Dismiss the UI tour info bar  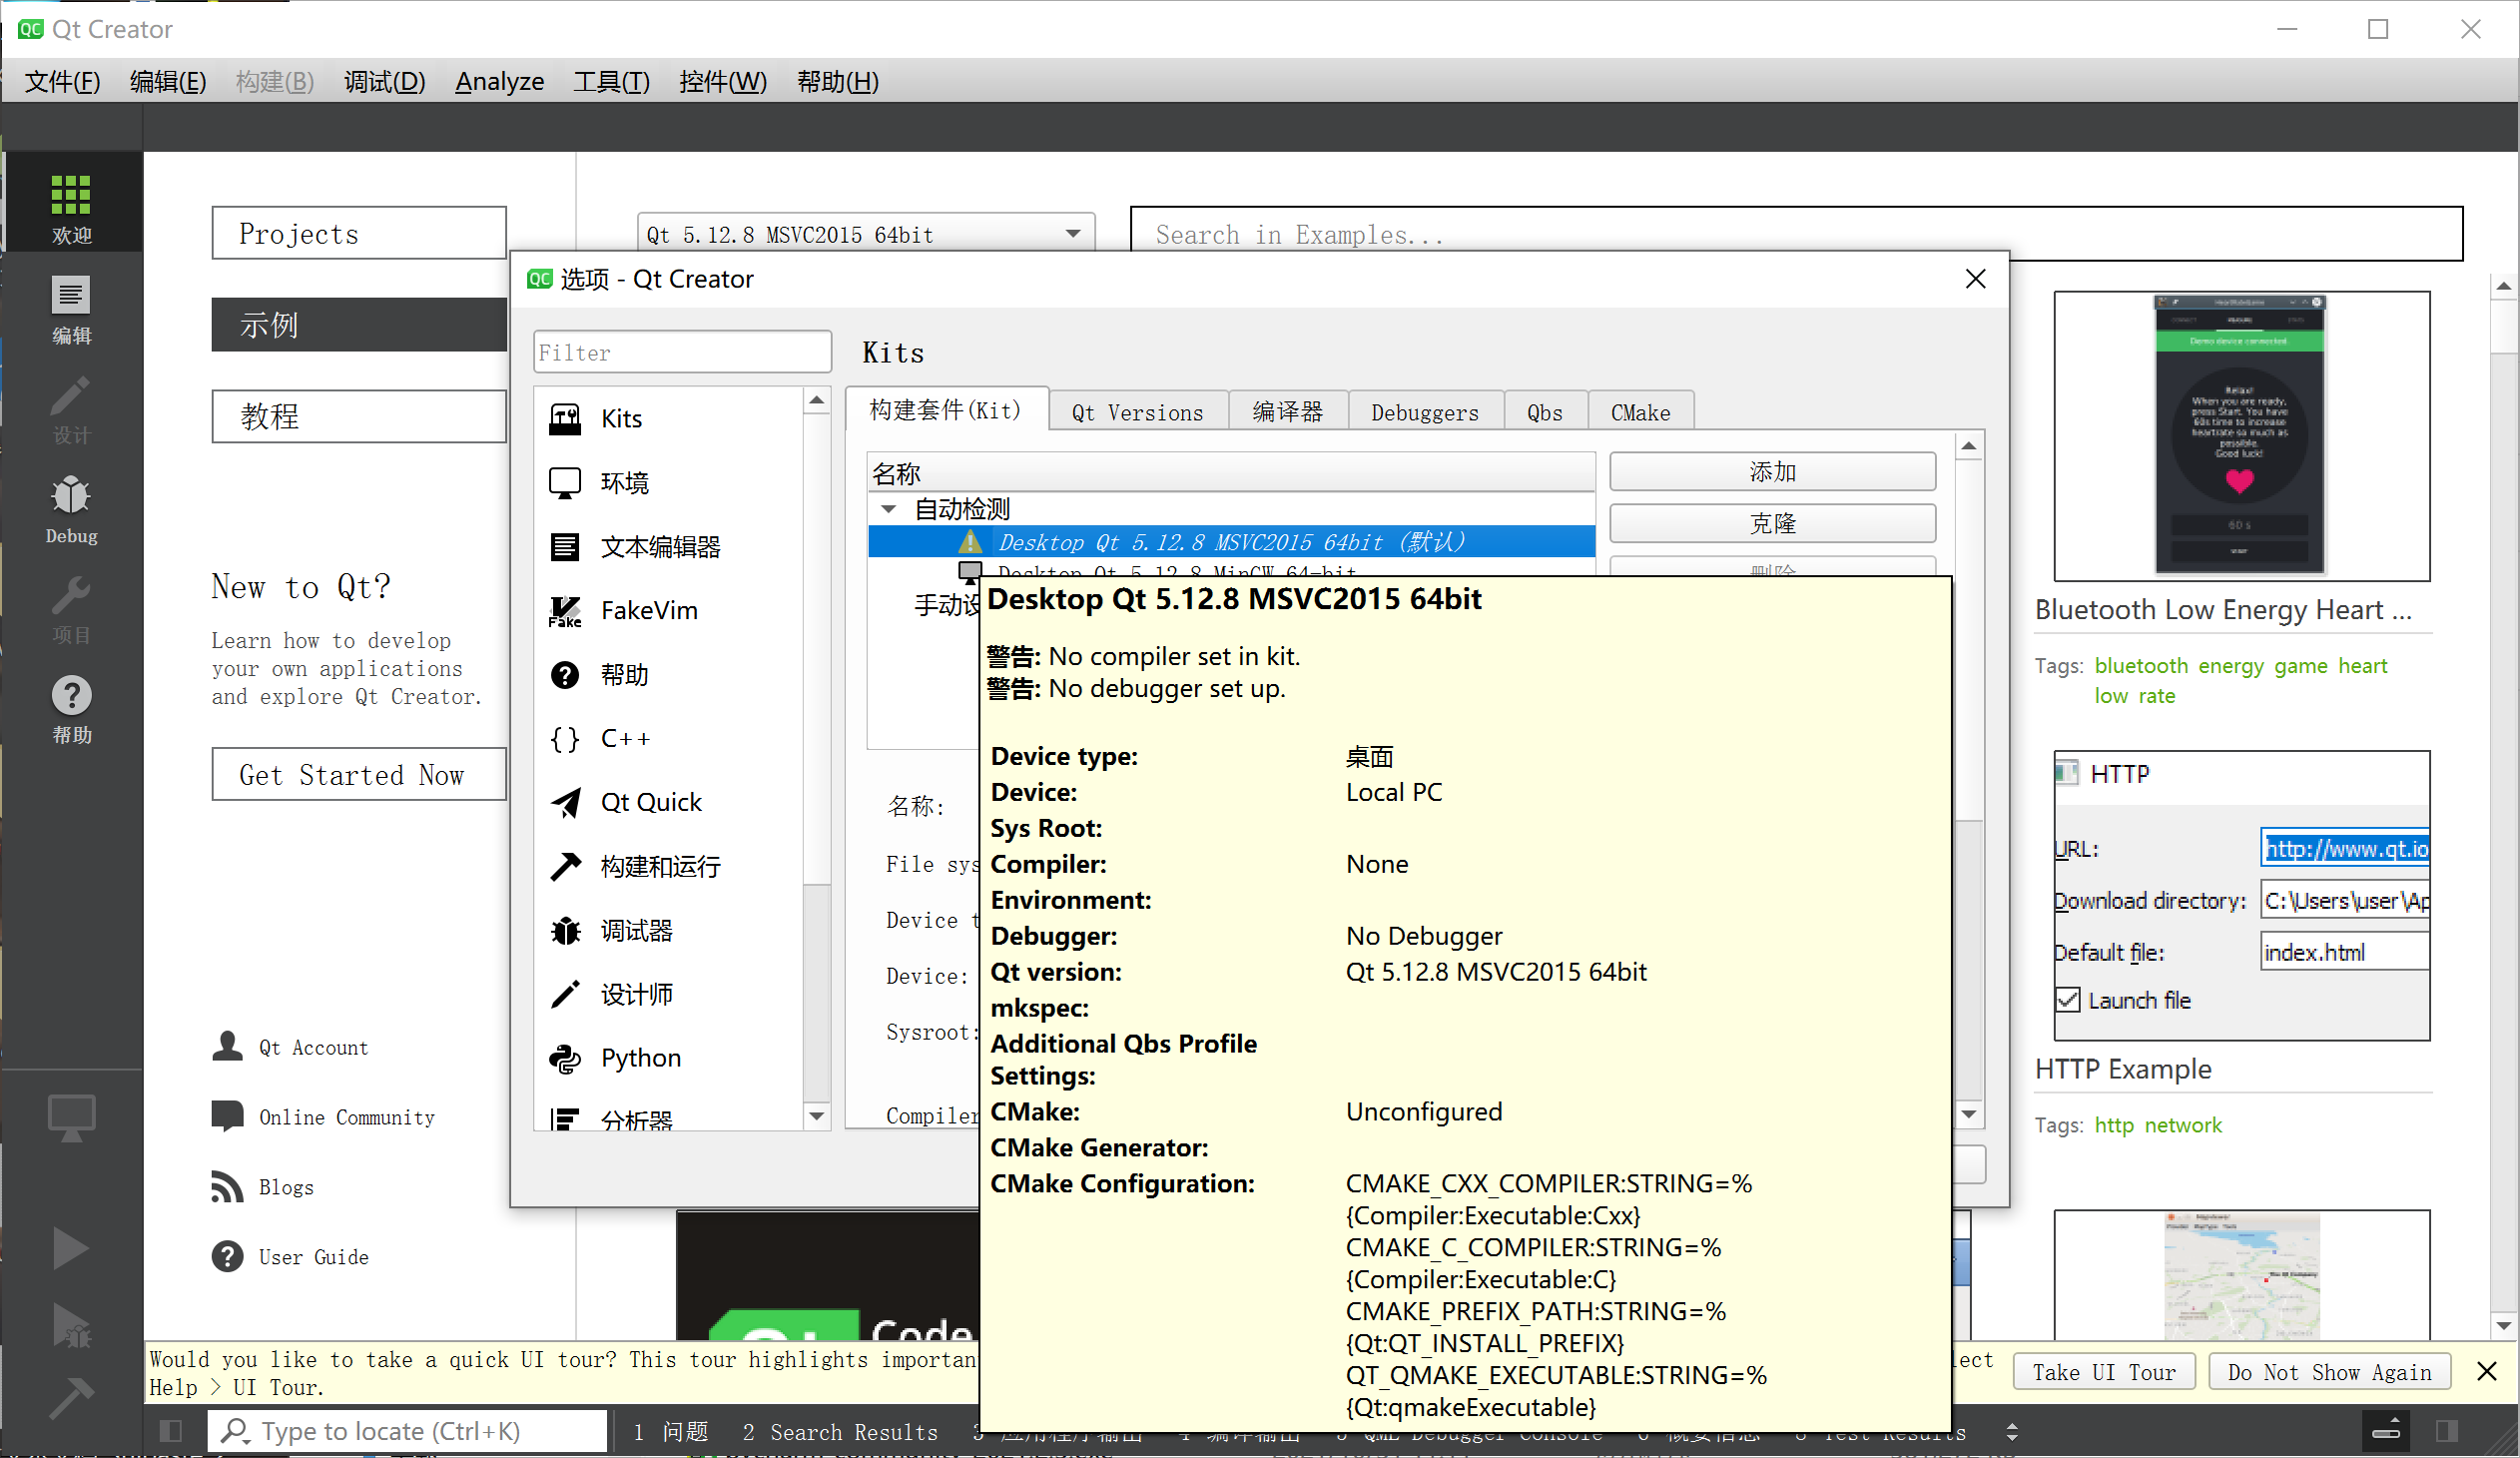click(x=2487, y=1371)
